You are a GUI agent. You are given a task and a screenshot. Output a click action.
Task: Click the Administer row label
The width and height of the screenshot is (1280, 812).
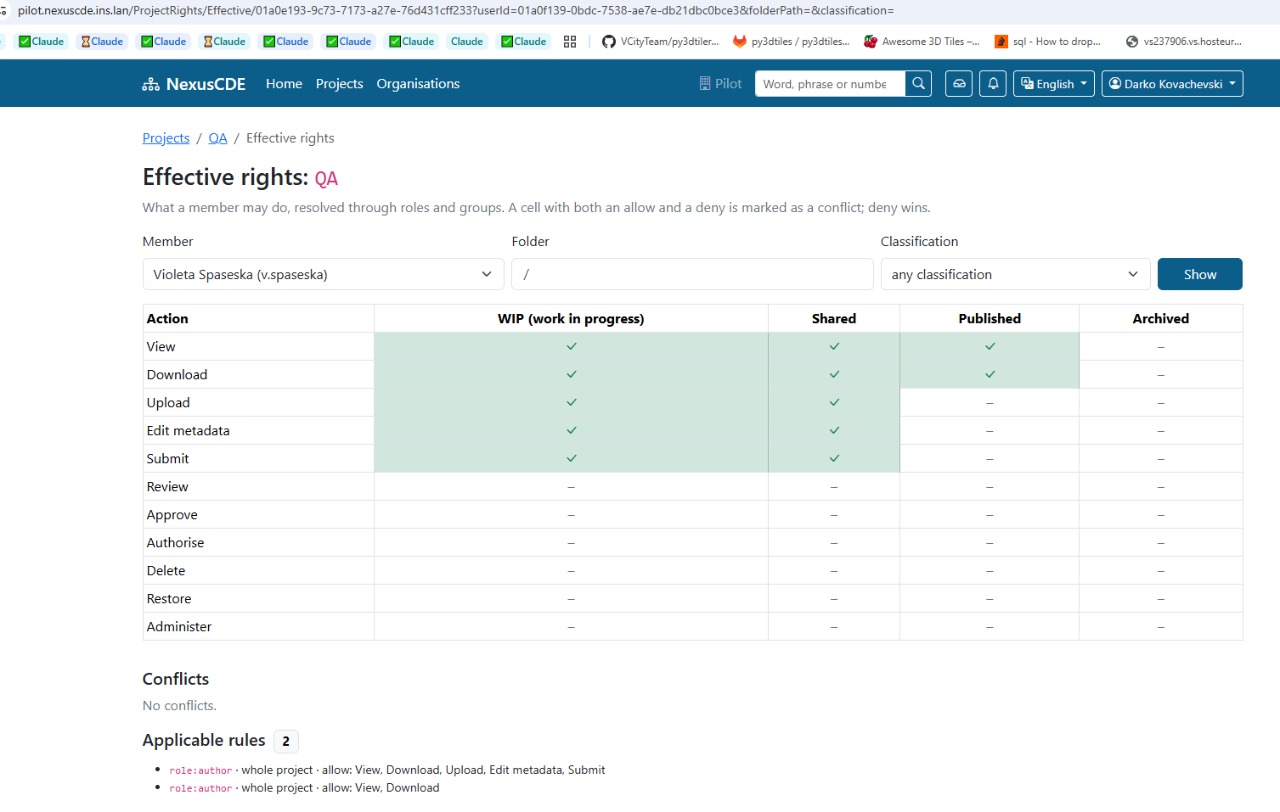click(x=179, y=627)
